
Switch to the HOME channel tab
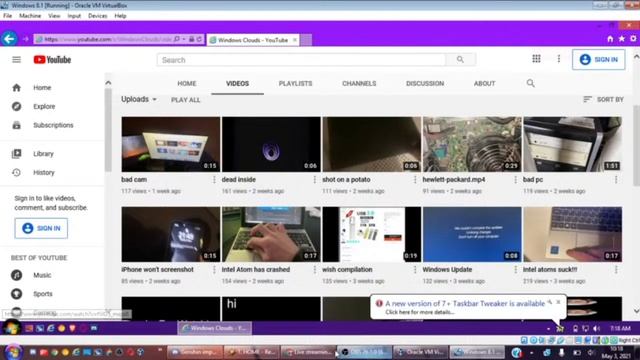click(187, 83)
